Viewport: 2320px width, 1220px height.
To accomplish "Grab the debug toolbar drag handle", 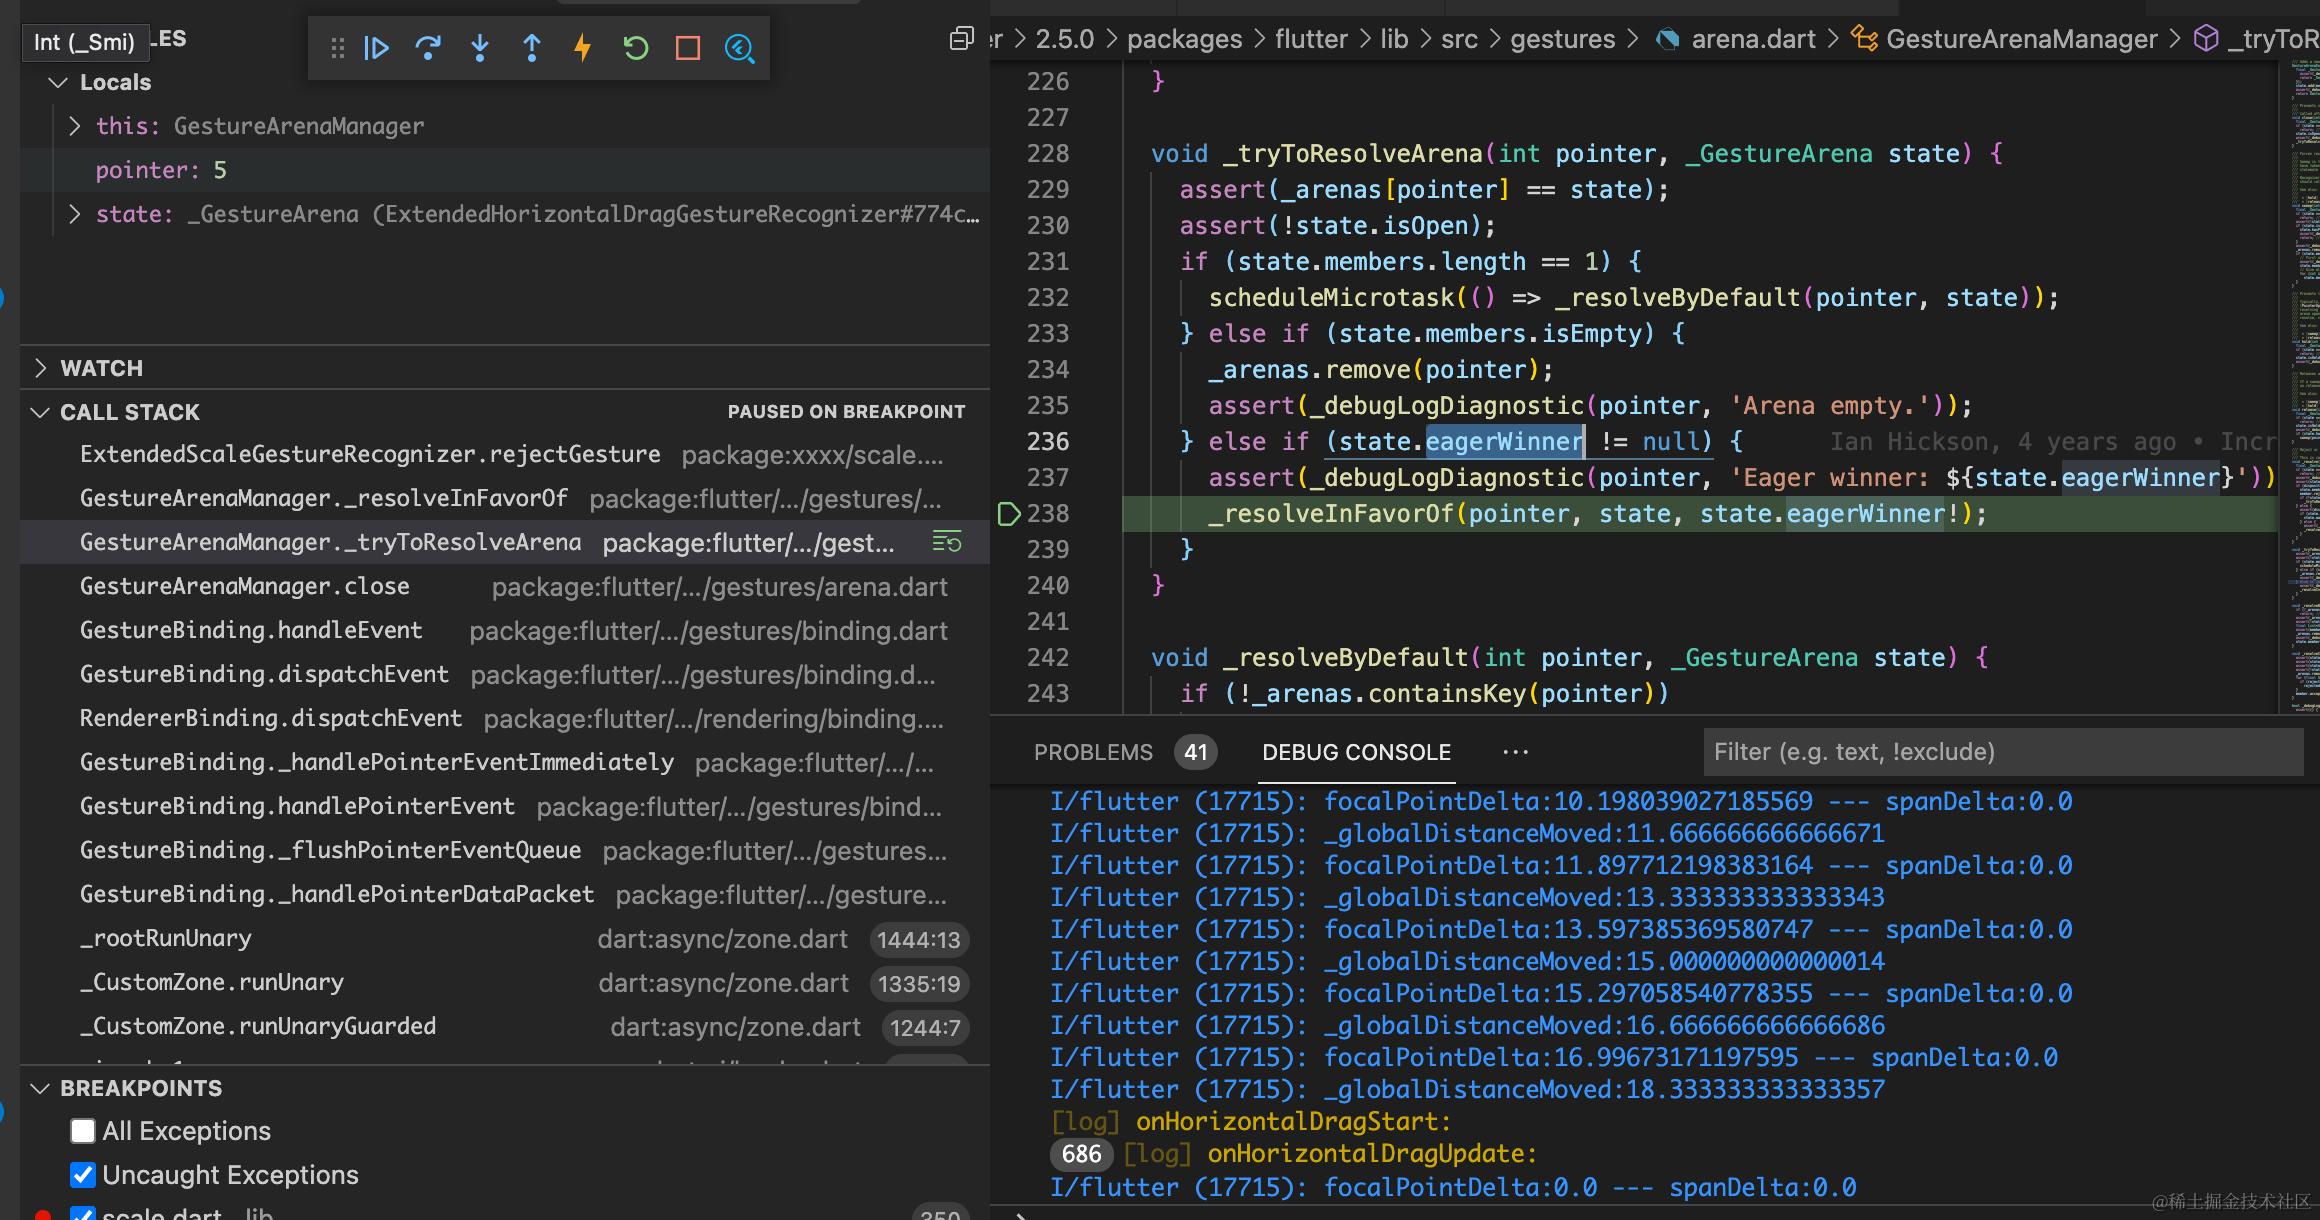I will coord(337,48).
